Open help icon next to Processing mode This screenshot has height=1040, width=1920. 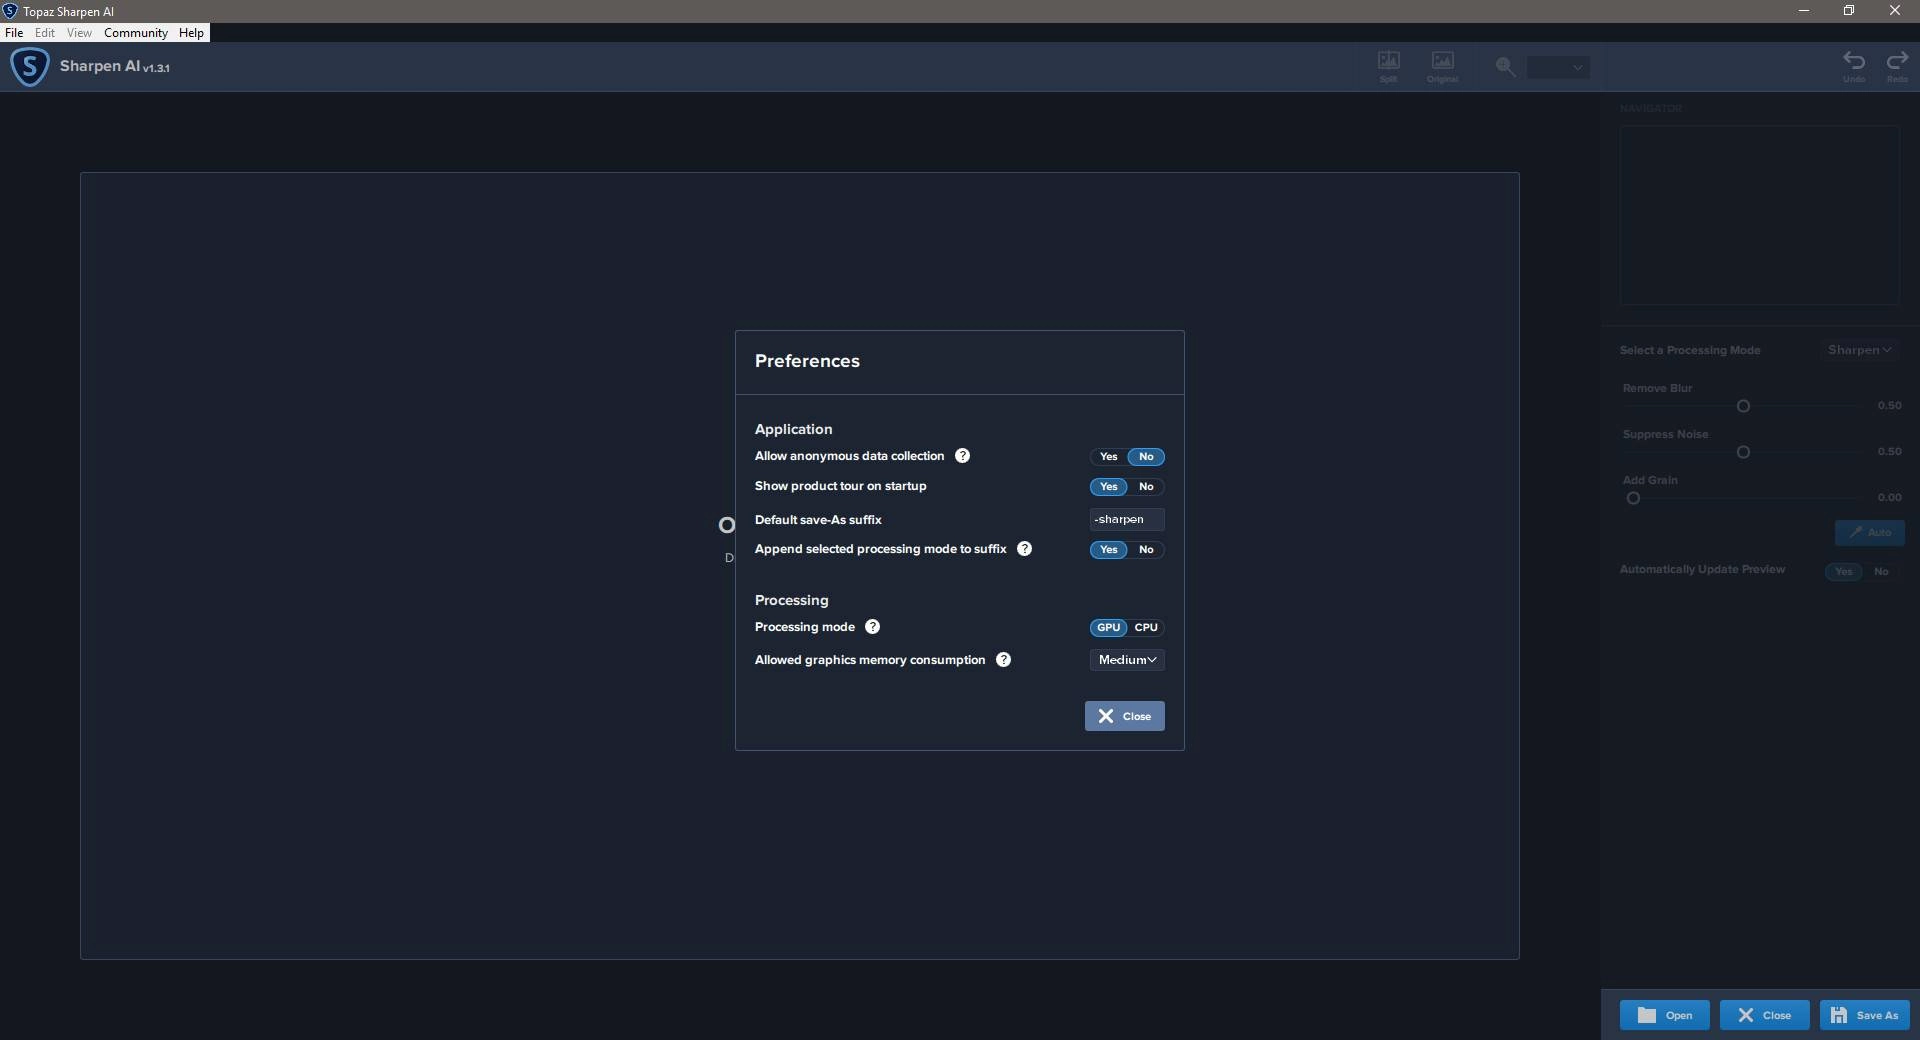tap(872, 627)
